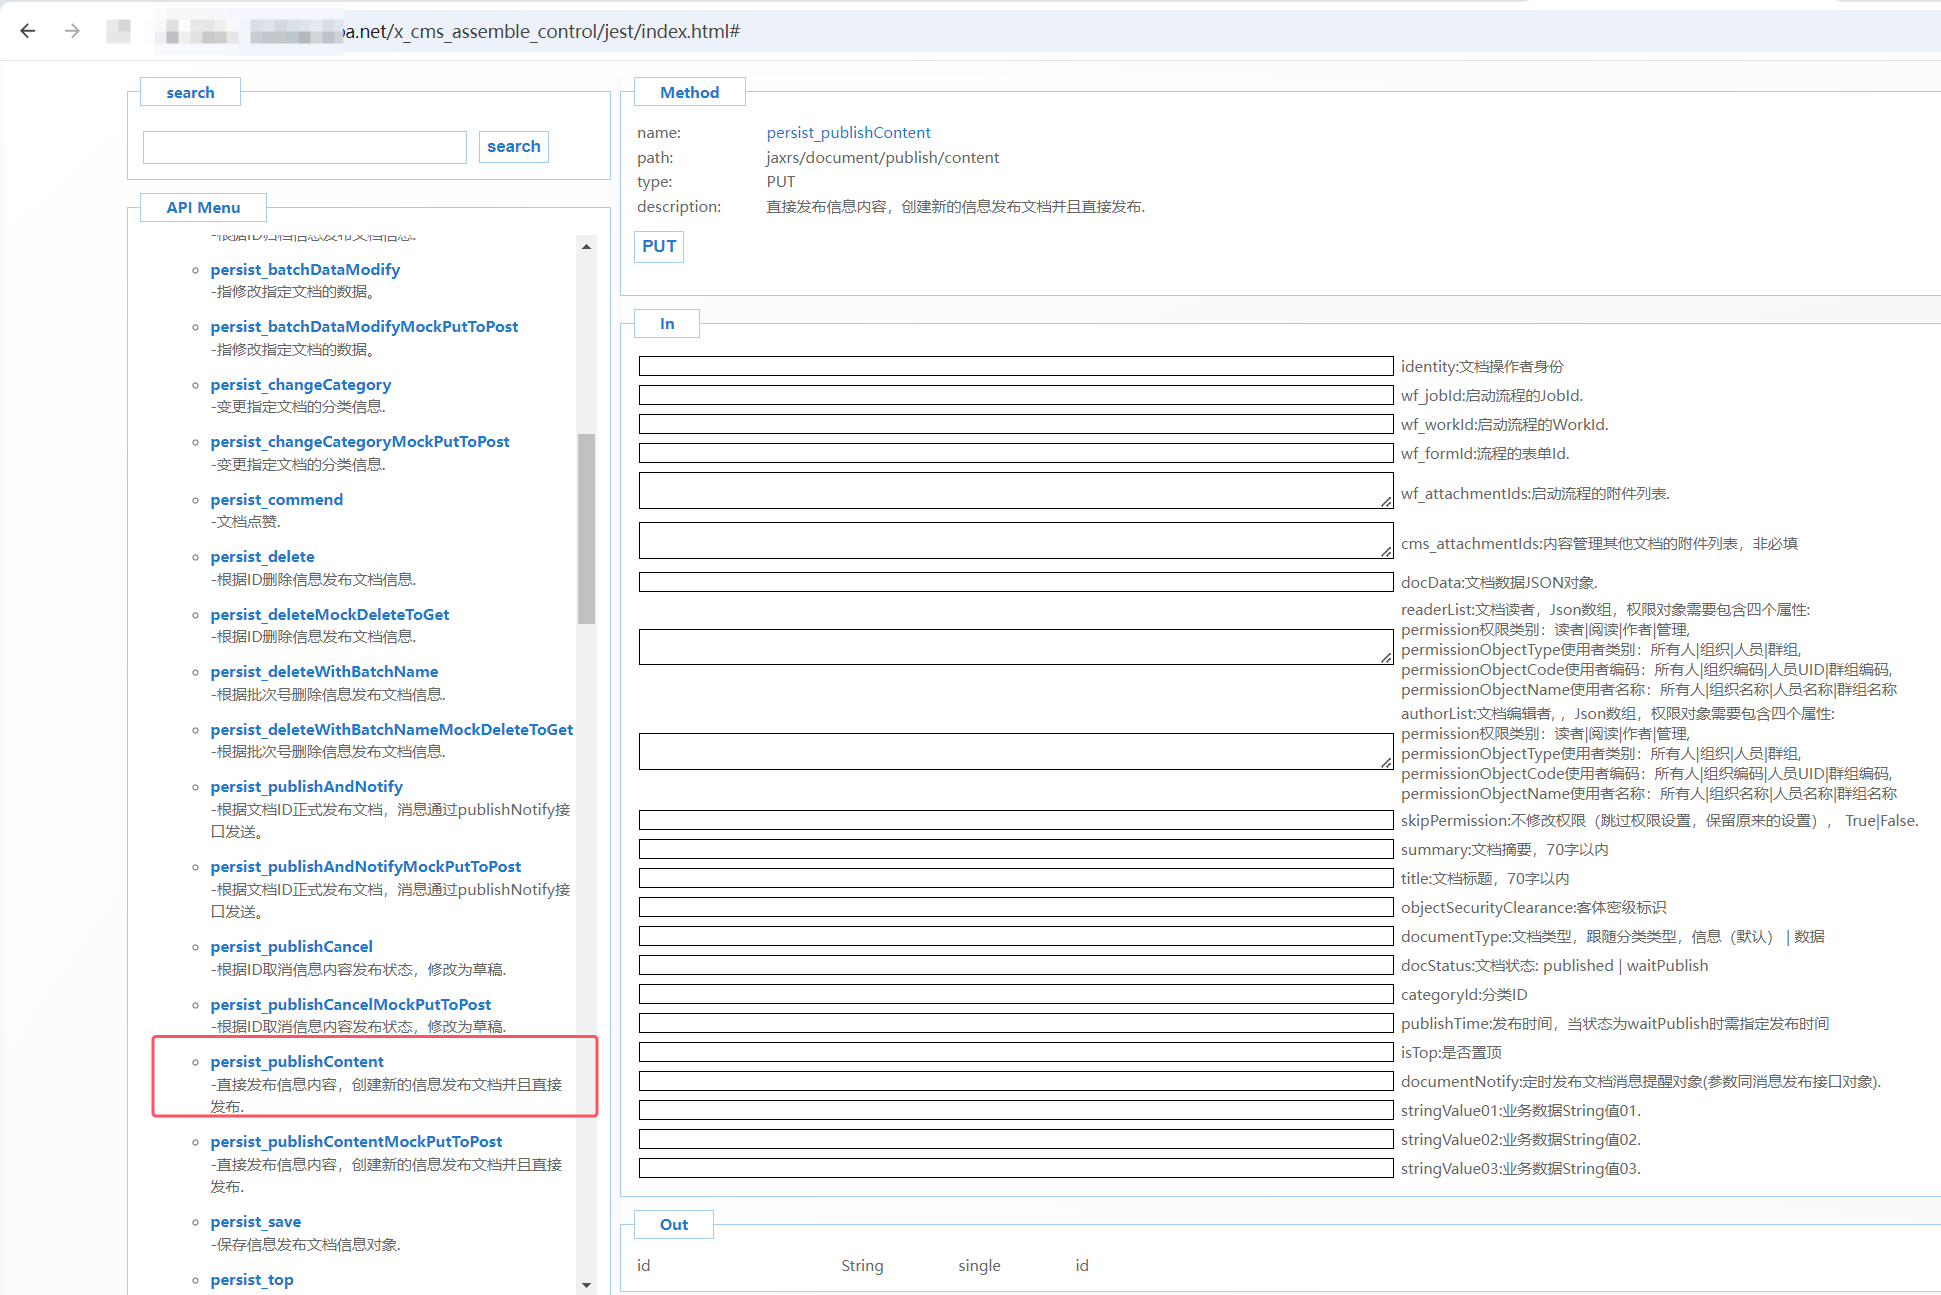1941x1295 pixels.
Task: Click the PUT request button
Action: pos(658,246)
